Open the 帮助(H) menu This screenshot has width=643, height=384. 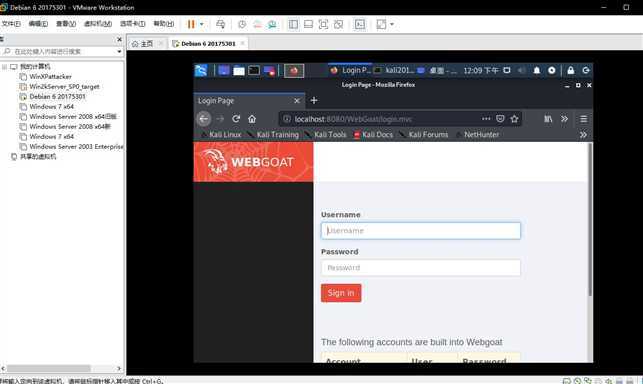pos(164,24)
